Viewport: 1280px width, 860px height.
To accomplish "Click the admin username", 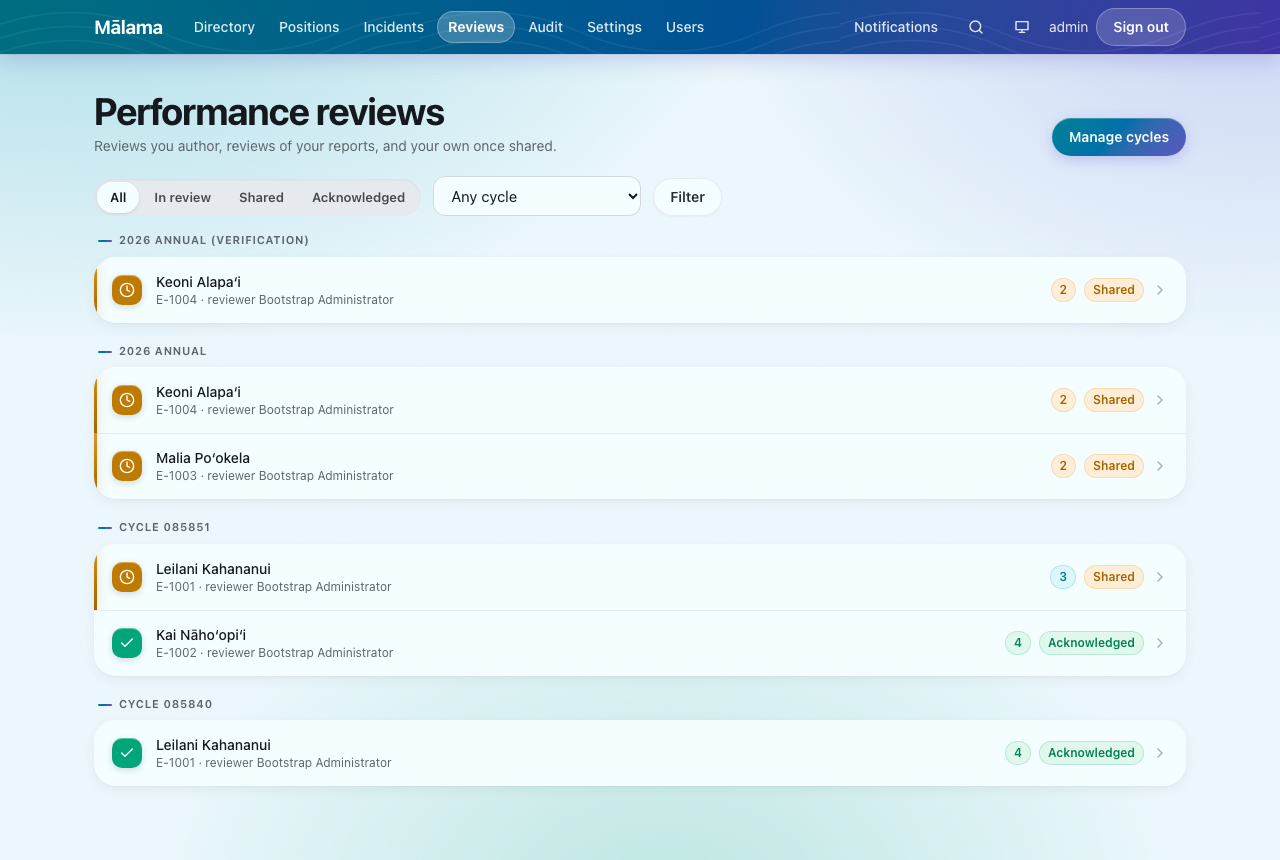I will pos(1068,27).
